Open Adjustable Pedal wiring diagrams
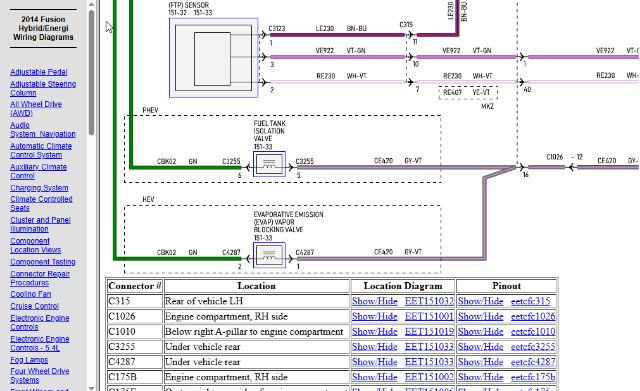Viewport: 640px width, 391px height. tap(39, 72)
